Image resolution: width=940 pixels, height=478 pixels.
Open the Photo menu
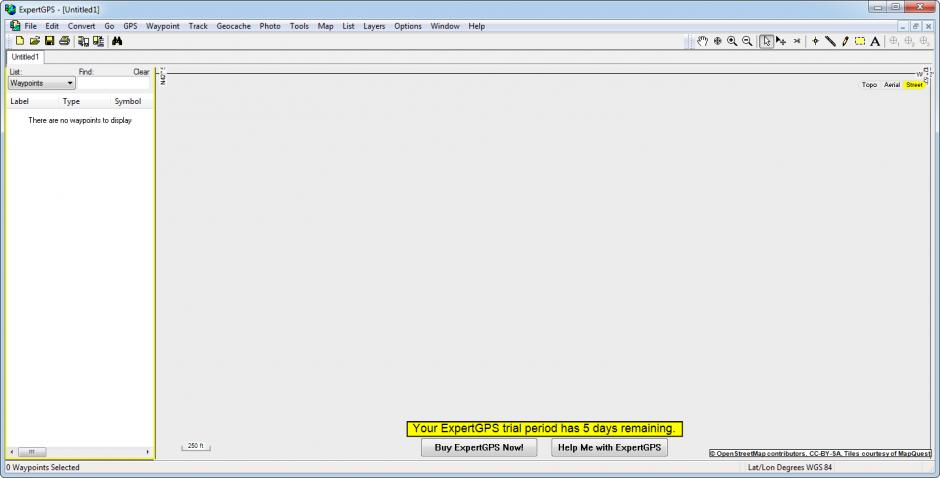click(x=270, y=26)
